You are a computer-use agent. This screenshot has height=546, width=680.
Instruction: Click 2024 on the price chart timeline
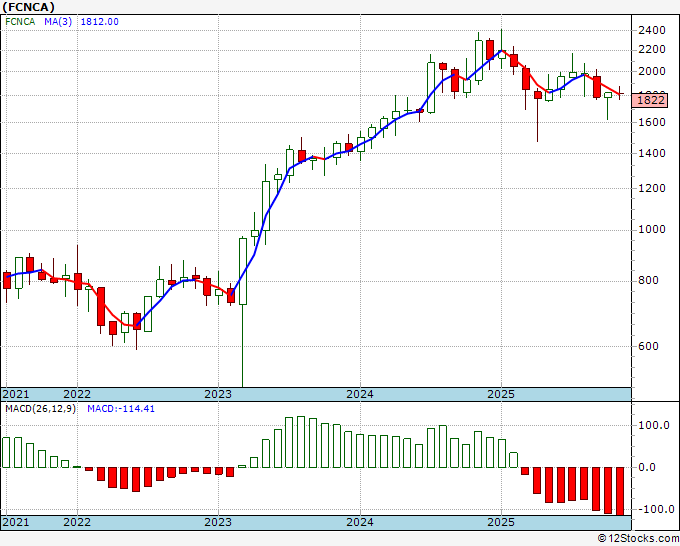click(x=360, y=394)
